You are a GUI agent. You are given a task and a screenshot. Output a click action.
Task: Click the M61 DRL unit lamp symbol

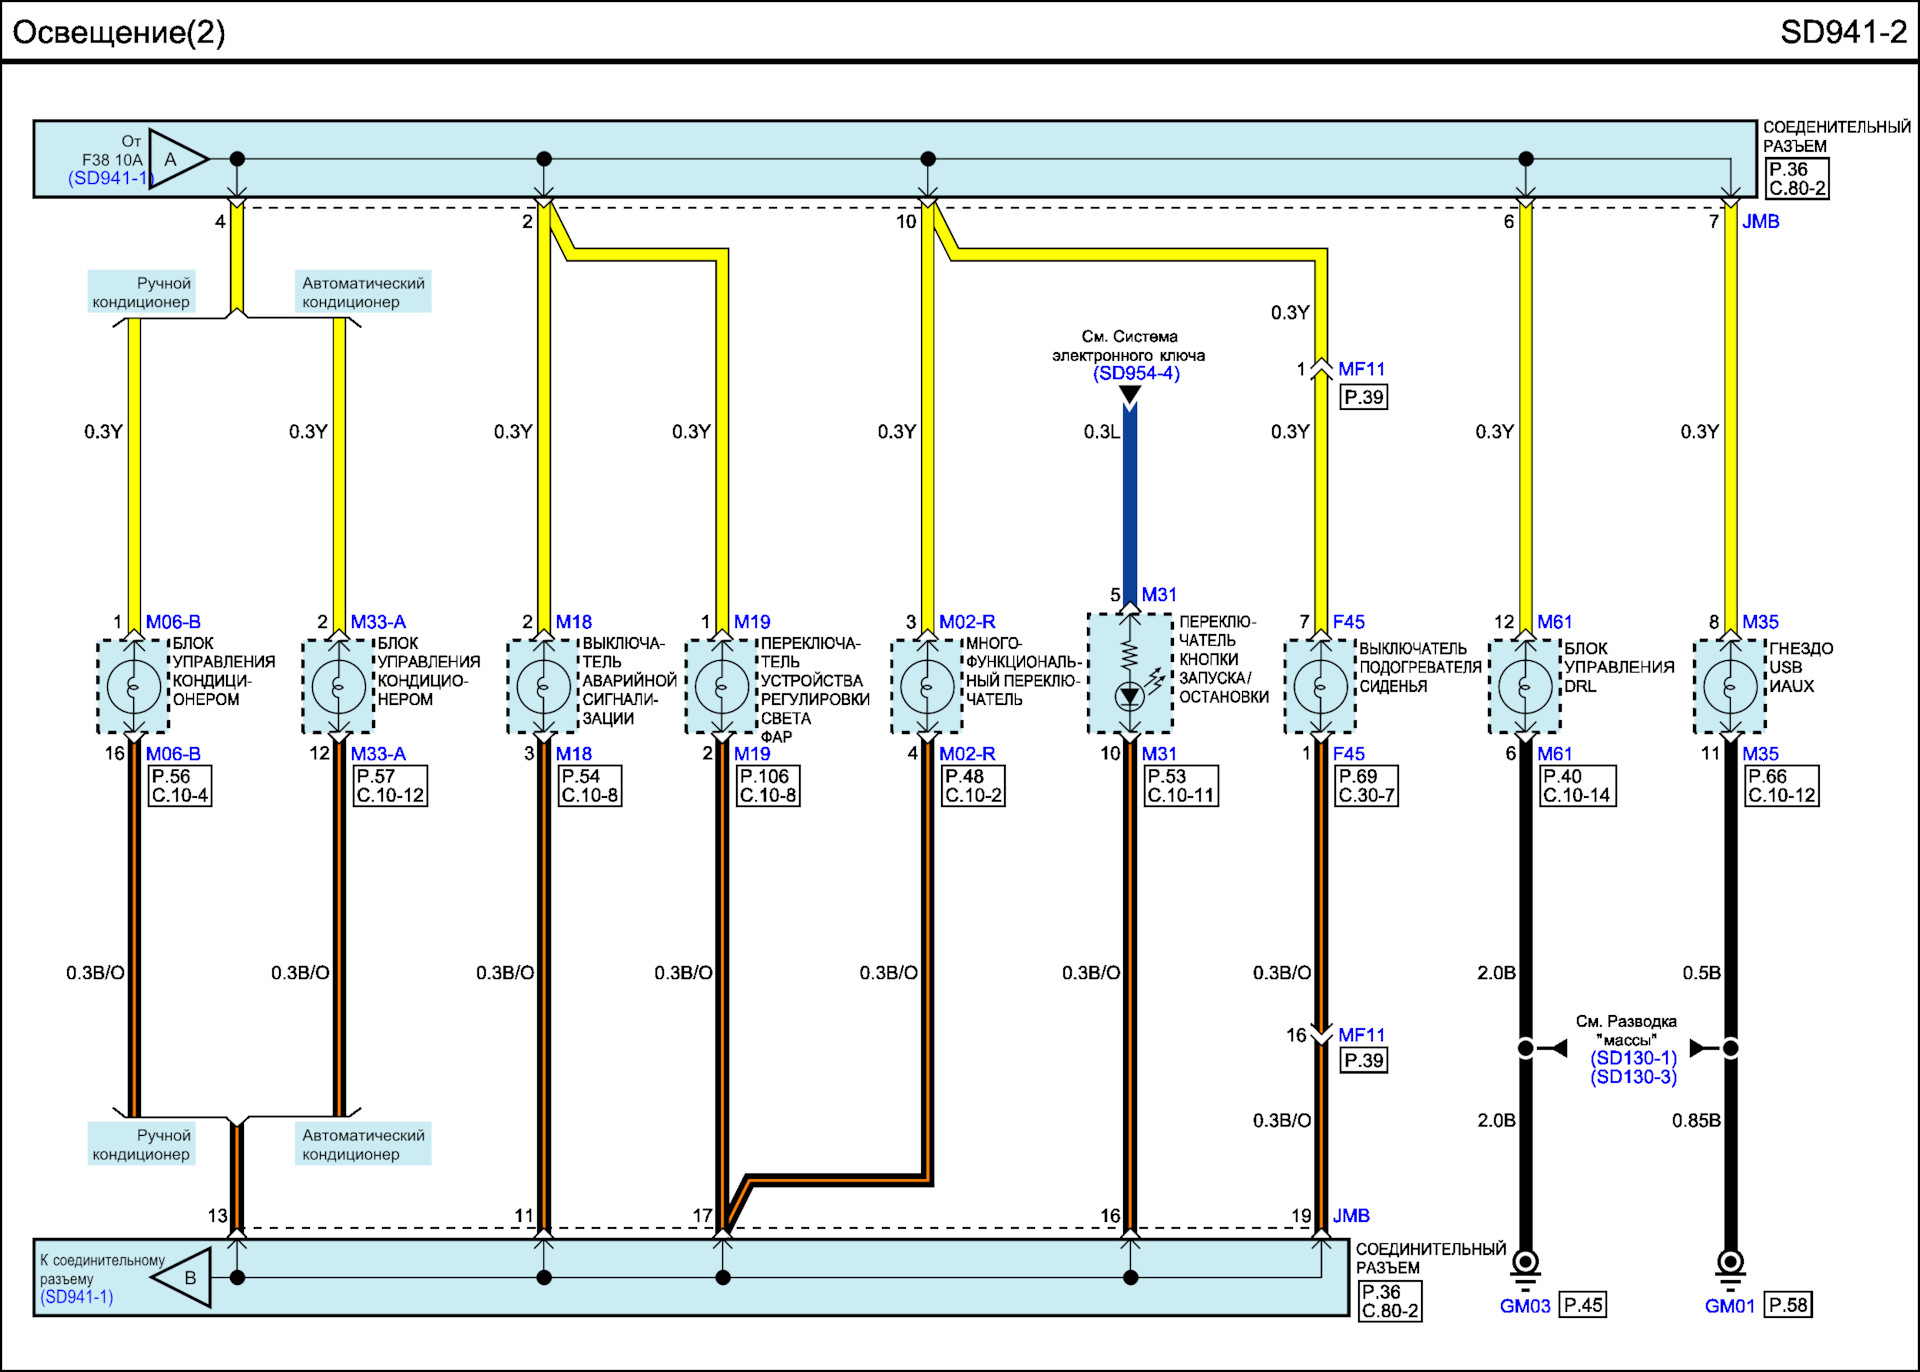tap(1525, 687)
